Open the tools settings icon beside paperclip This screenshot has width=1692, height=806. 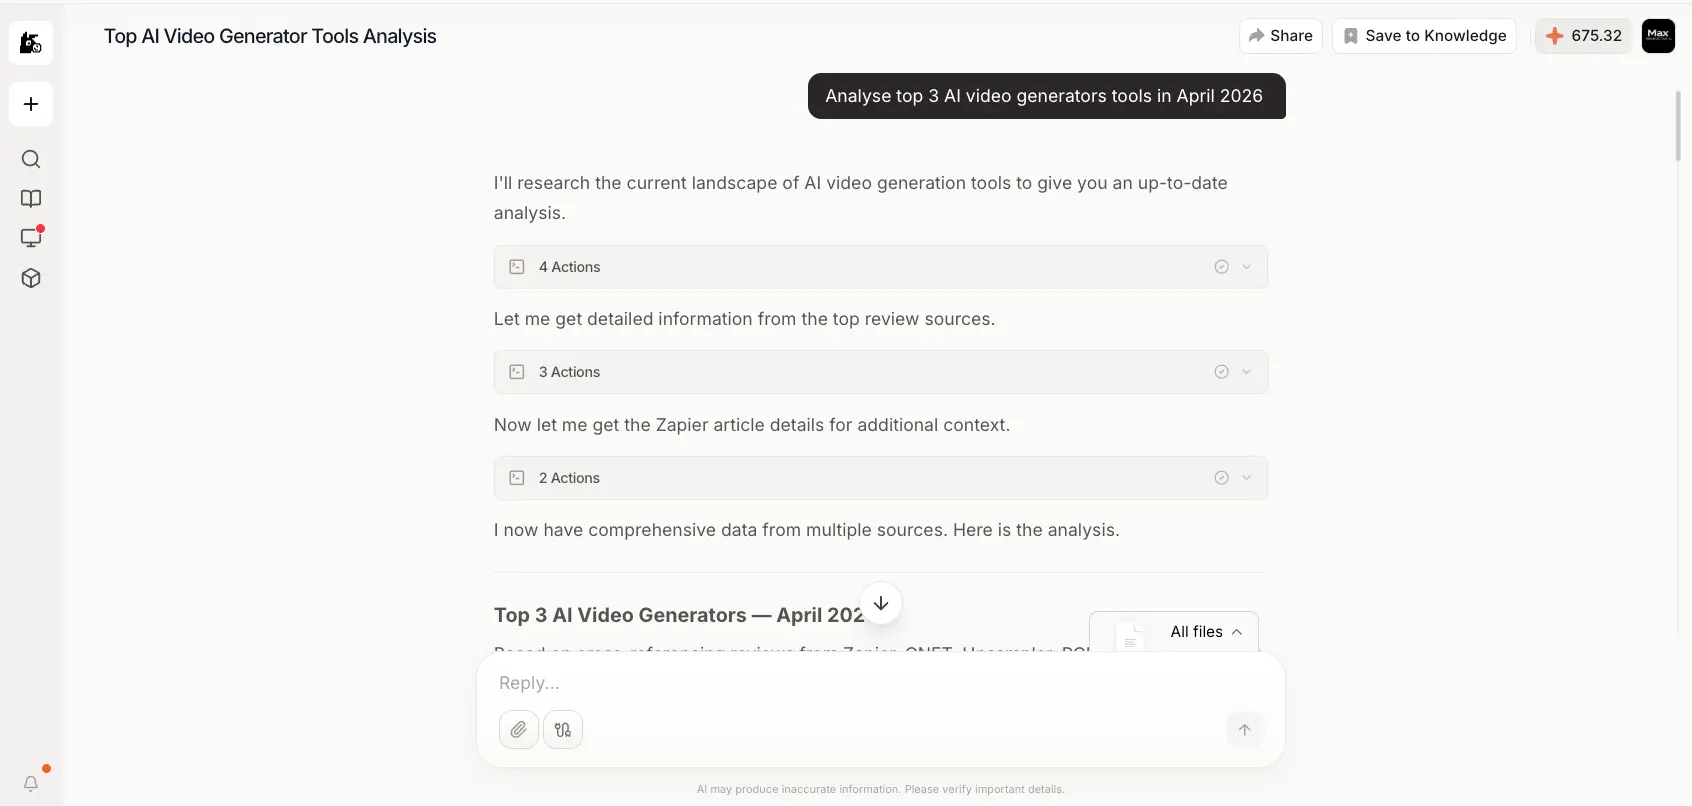point(563,730)
